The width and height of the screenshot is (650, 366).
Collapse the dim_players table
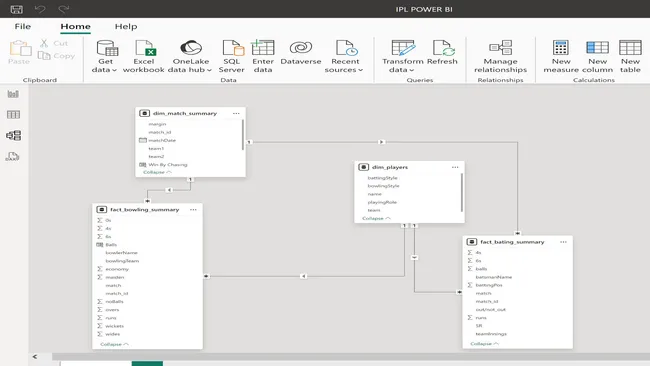(x=376, y=218)
